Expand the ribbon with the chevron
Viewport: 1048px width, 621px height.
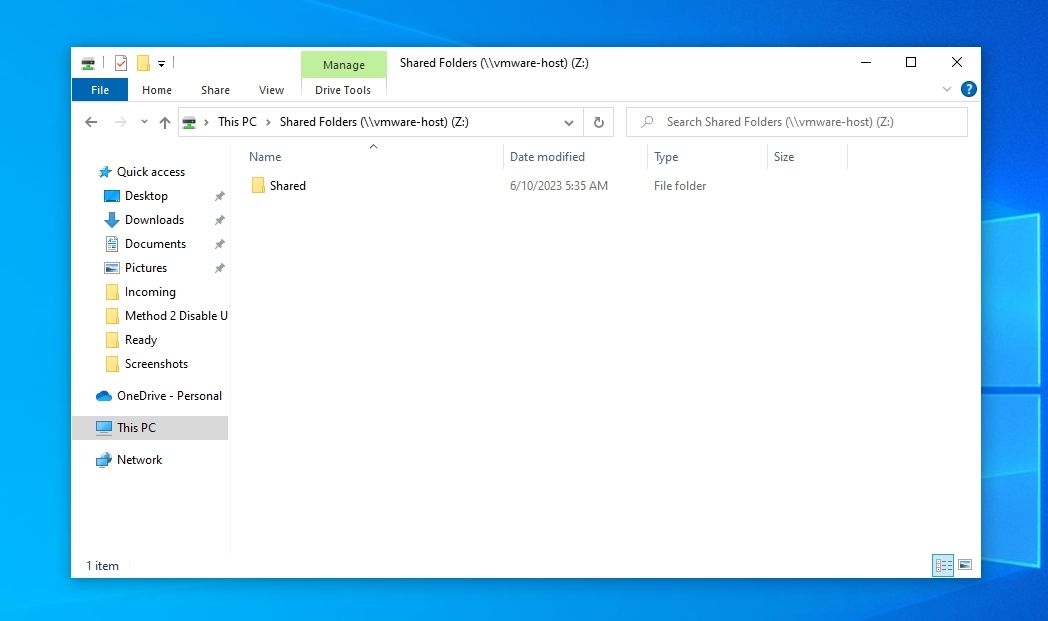(947, 90)
